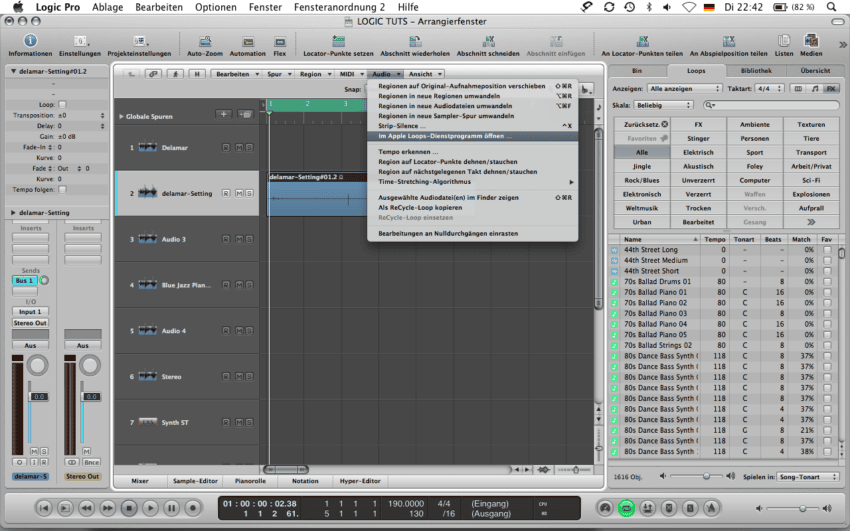Add a new track with plus button
The height and width of the screenshot is (531, 850).
point(223,114)
